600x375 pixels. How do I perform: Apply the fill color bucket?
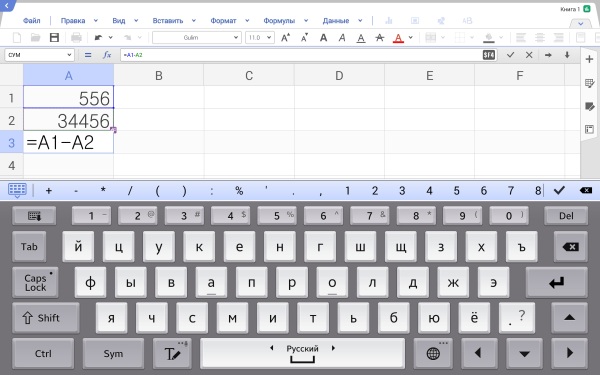[489, 38]
